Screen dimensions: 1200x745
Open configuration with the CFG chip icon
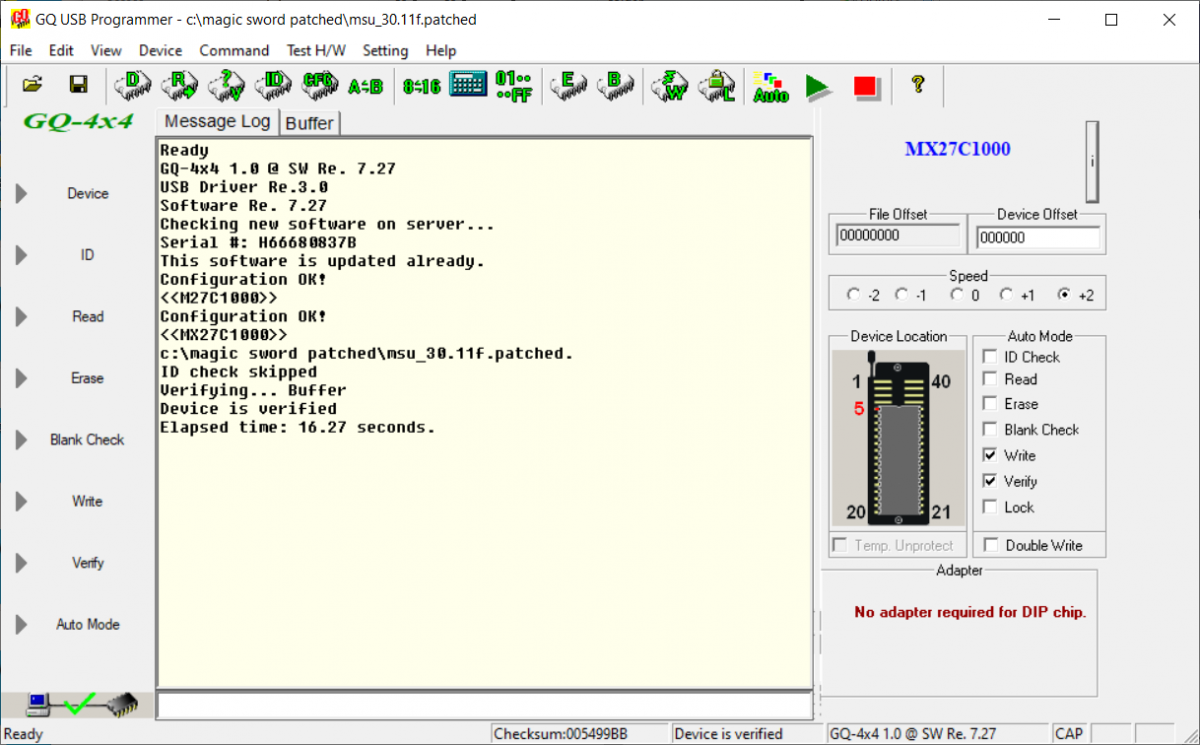pyautogui.click(x=320, y=86)
